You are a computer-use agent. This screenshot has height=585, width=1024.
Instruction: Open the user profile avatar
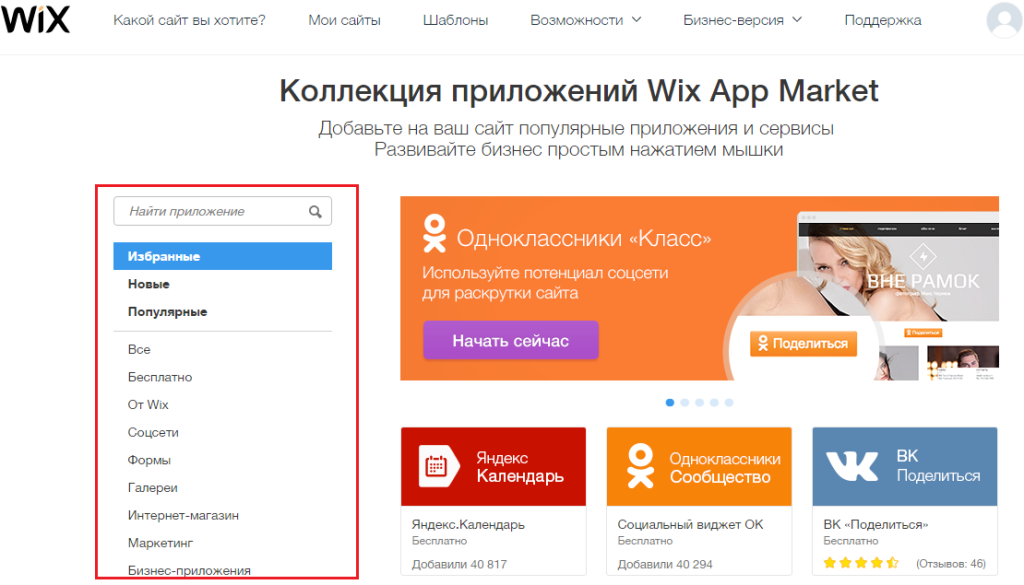click(1004, 20)
